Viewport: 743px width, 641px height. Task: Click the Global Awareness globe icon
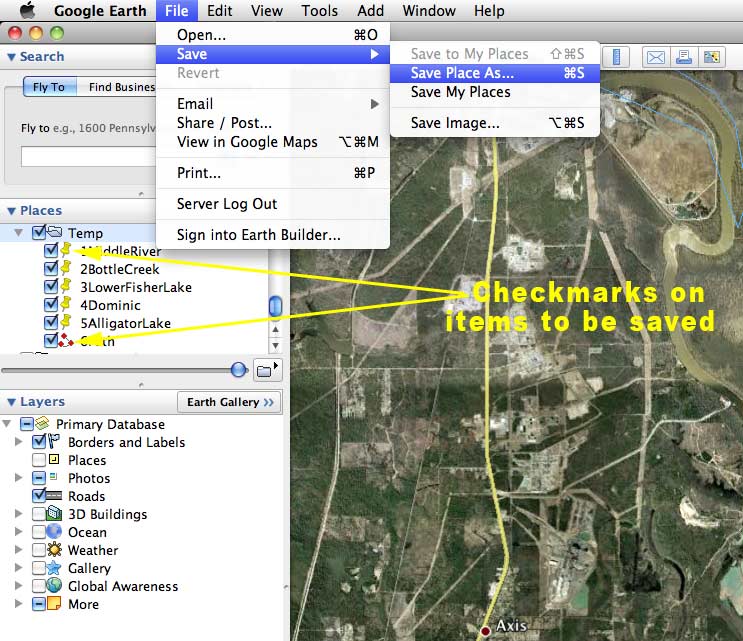pyautogui.click(x=54, y=585)
